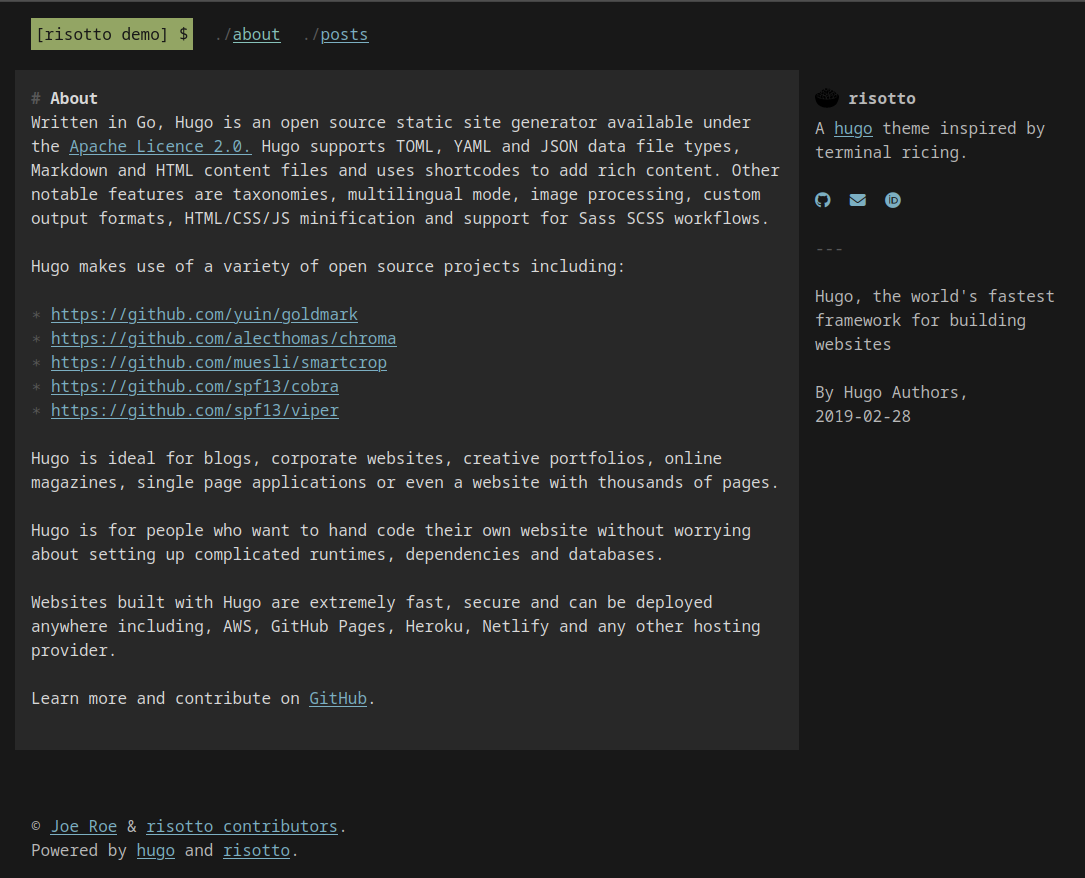Visit the muesli/smartcrop GitHub link
This screenshot has height=878, width=1085.
click(x=218, y=362)
